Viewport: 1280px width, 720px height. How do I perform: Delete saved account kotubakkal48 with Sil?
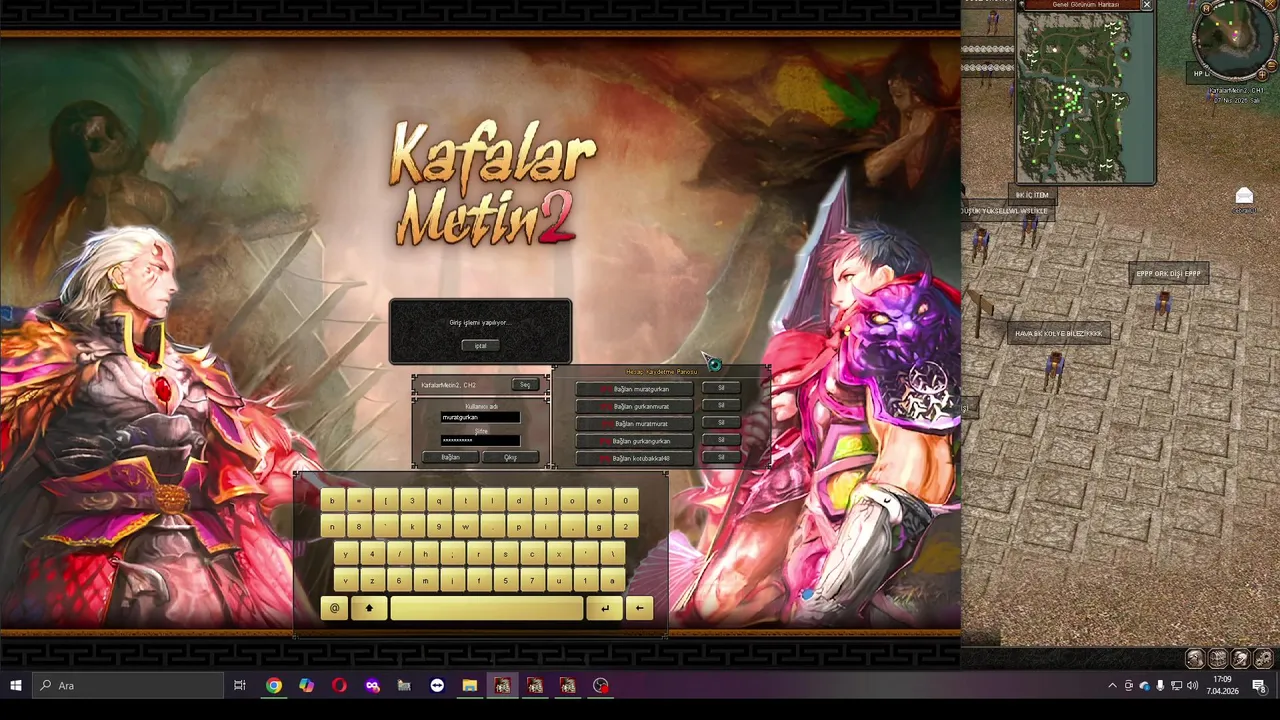tap(721, 457)
